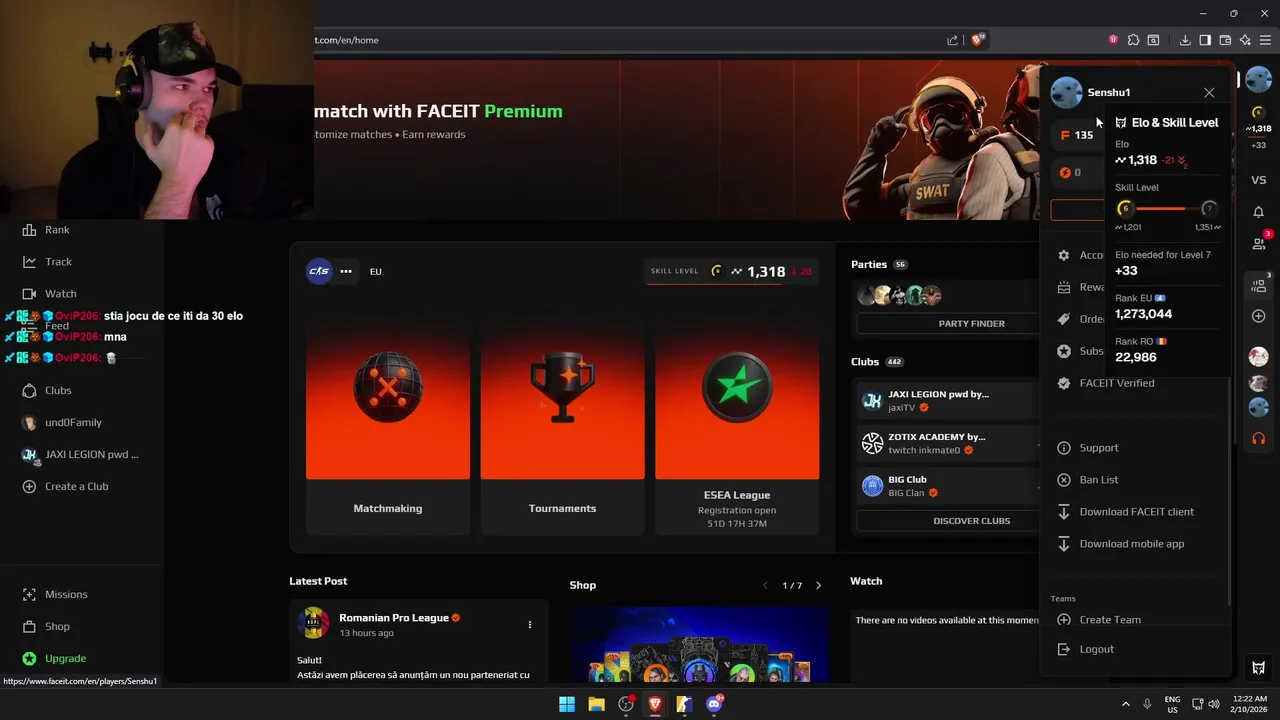1280x720 pixels.
Task: Open Romanian Pro League post options menu
Action: tap(530, 625)
